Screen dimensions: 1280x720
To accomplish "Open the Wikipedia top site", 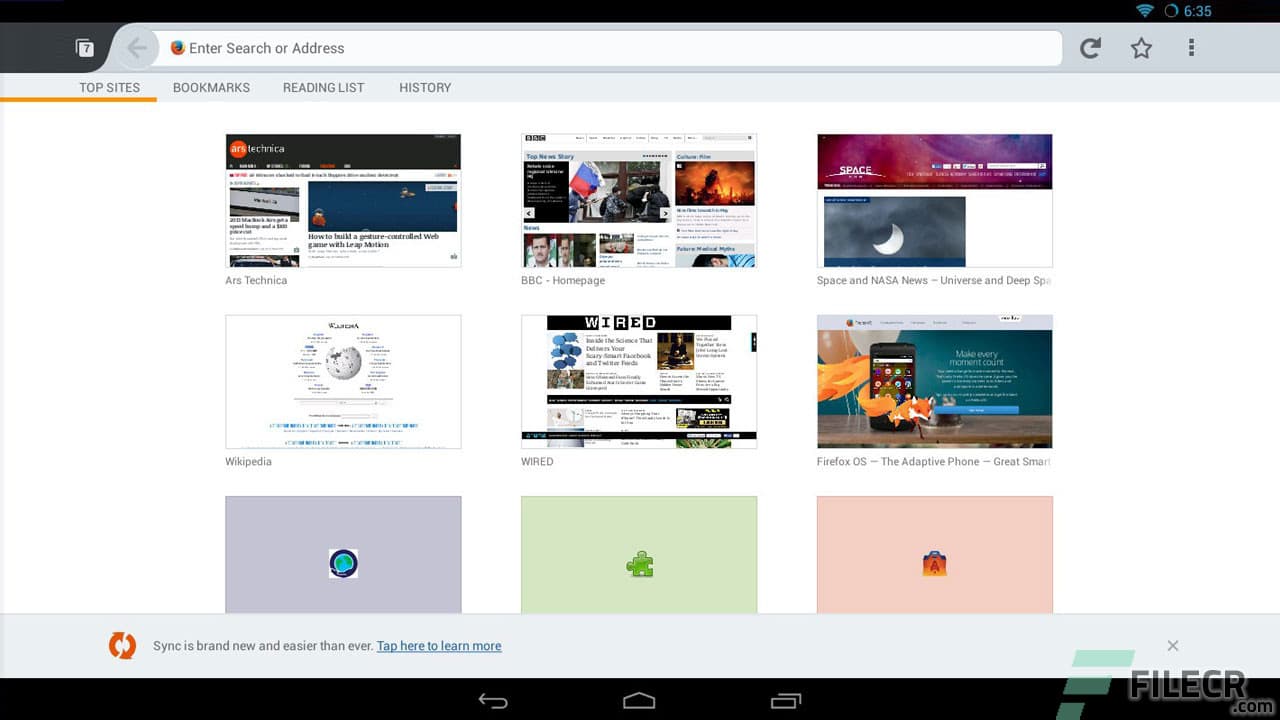I will (x=343, y=381).
